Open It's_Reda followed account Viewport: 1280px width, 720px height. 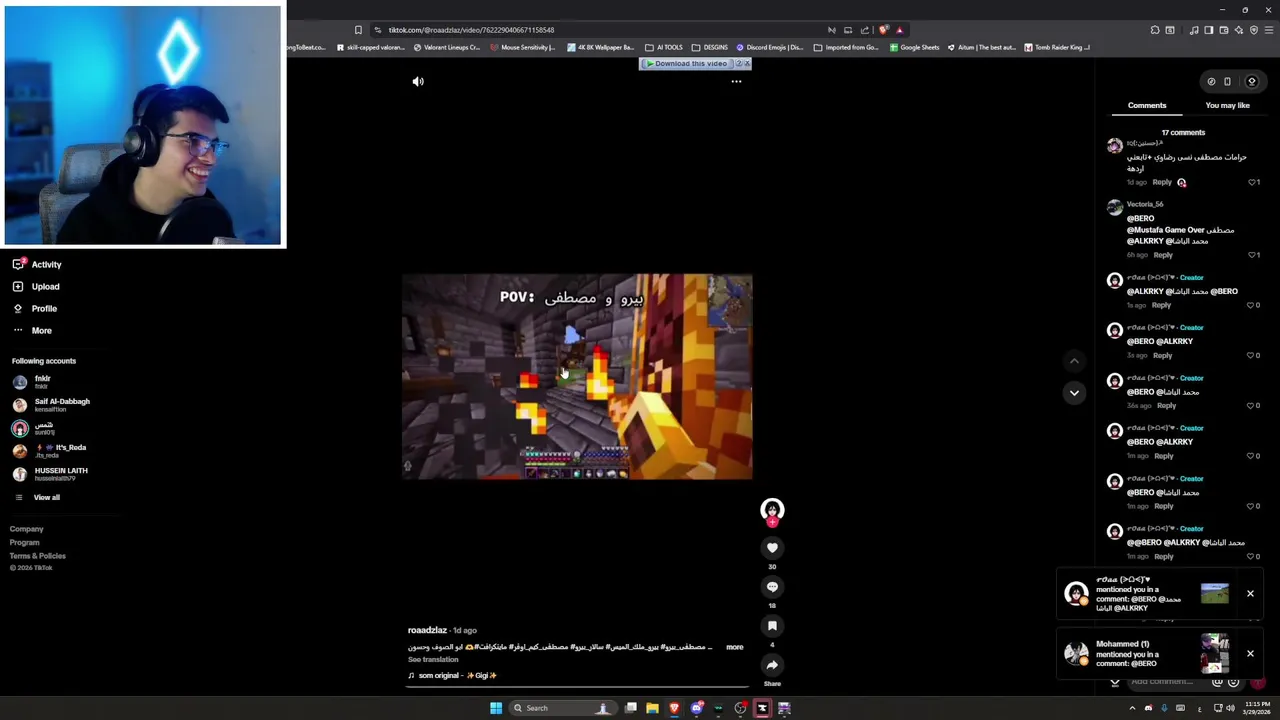(x=50, y=451)
